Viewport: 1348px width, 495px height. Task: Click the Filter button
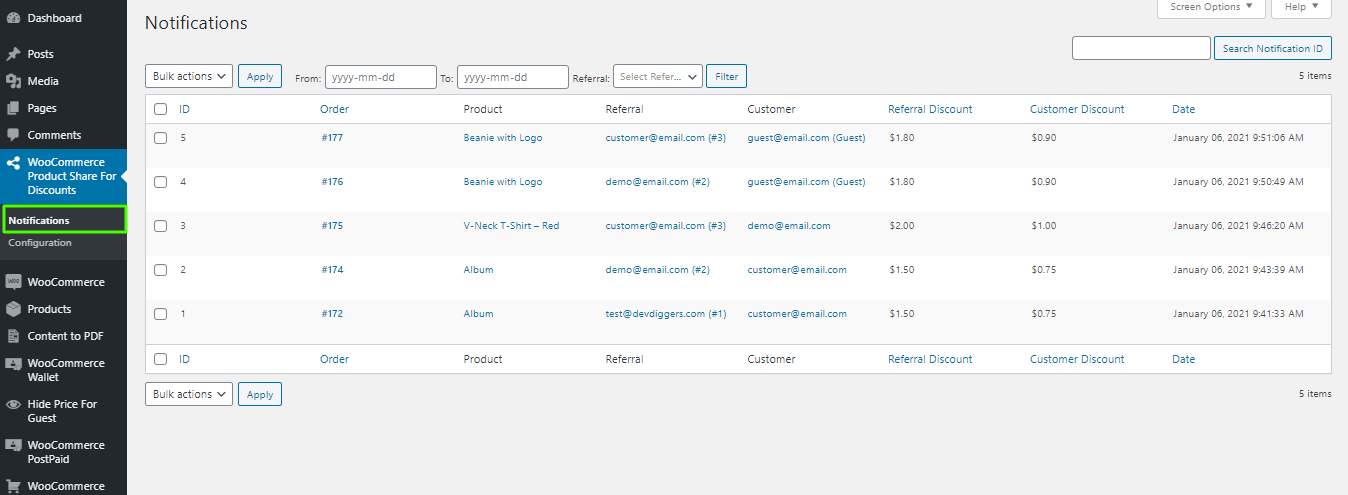(726, 76)
